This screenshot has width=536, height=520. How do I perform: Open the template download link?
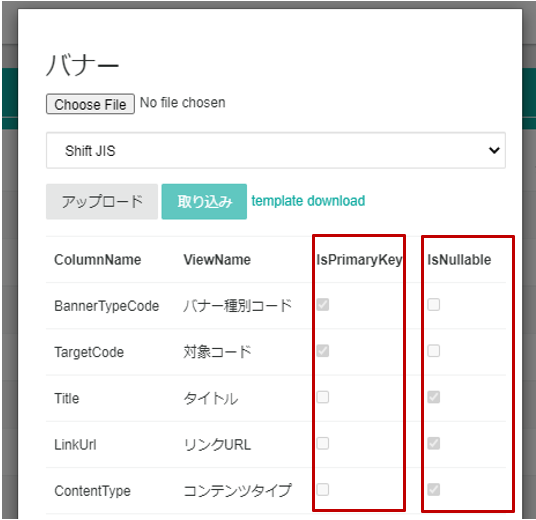click(x=308, y=201)
